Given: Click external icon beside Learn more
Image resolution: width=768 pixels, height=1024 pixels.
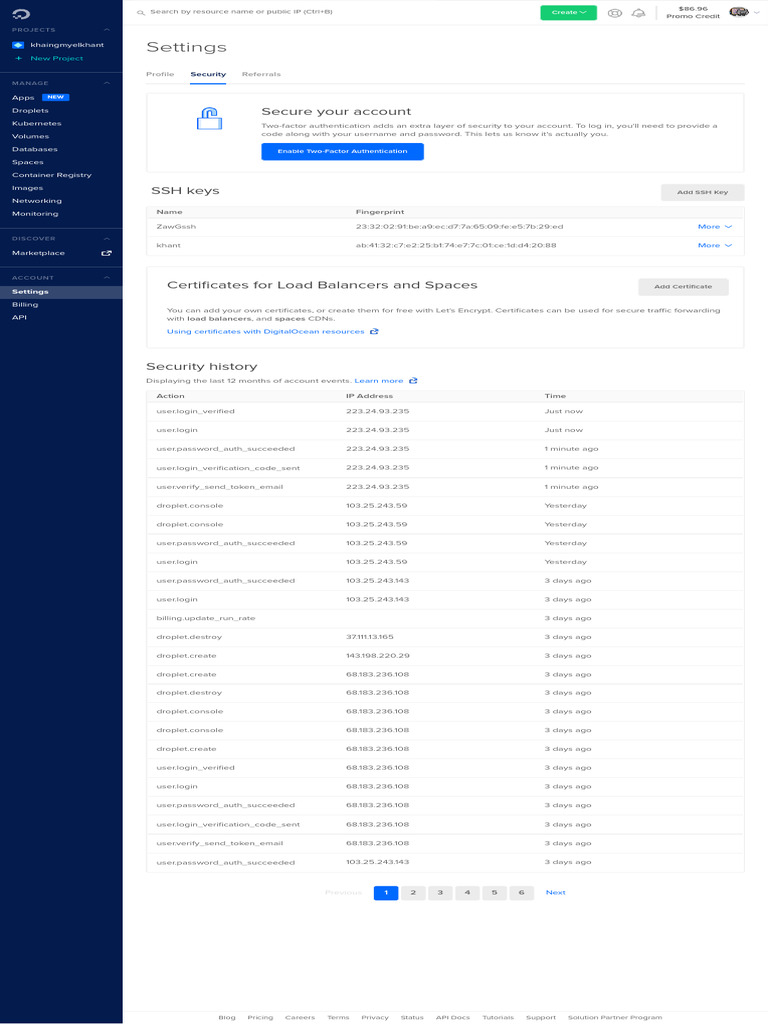Looking at the screenshot, I should (x=413, y=380).
